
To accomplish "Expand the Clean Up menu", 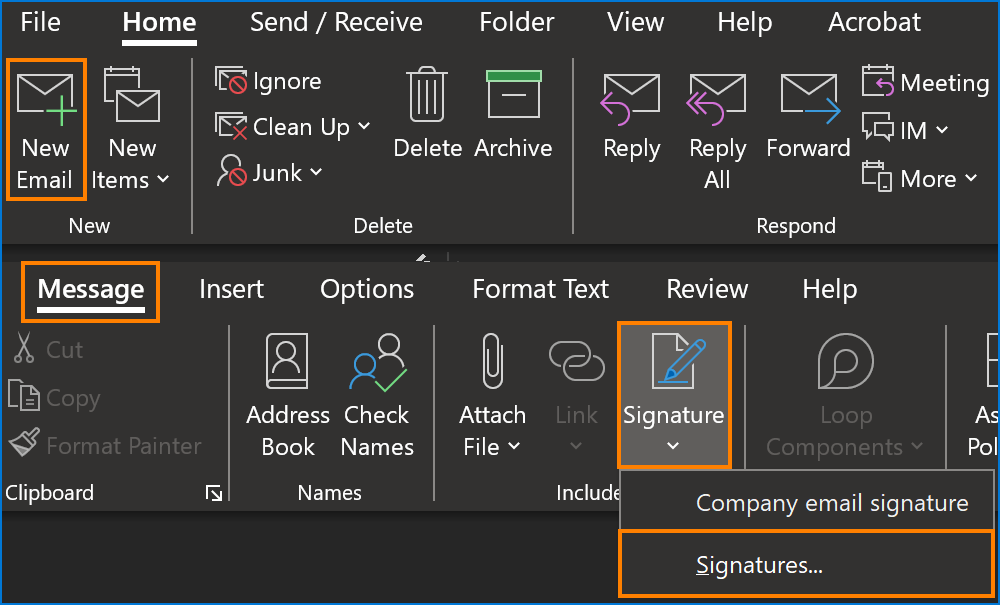I will pos(292,127).
